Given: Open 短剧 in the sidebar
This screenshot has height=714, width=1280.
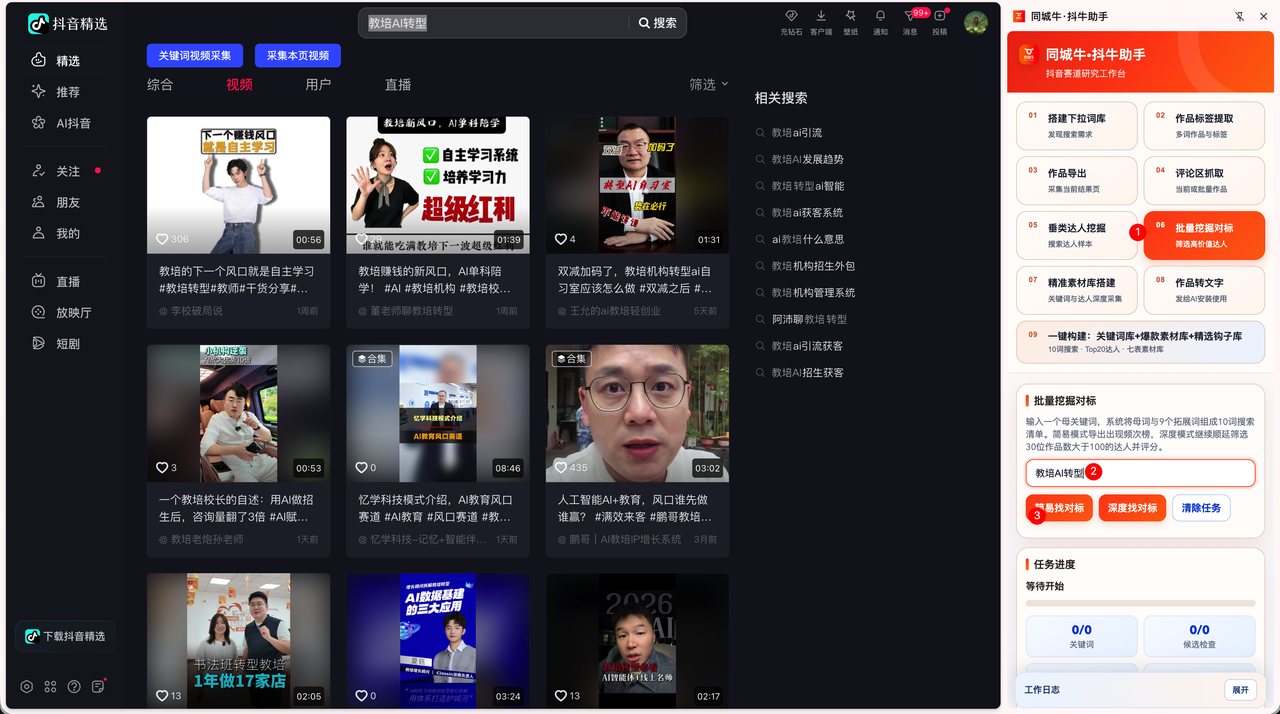Looking at the screenshot, I should coord(68,343).
